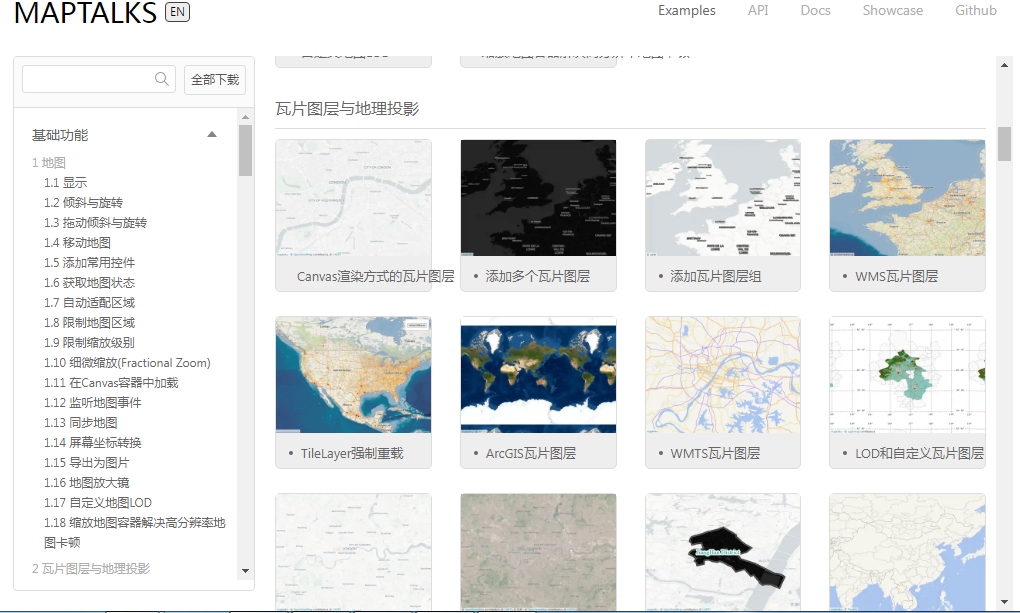This screenshot has height=613, width=1020.
Task: Open example 1.9 限制缩放级别
Action: point(90,343)
